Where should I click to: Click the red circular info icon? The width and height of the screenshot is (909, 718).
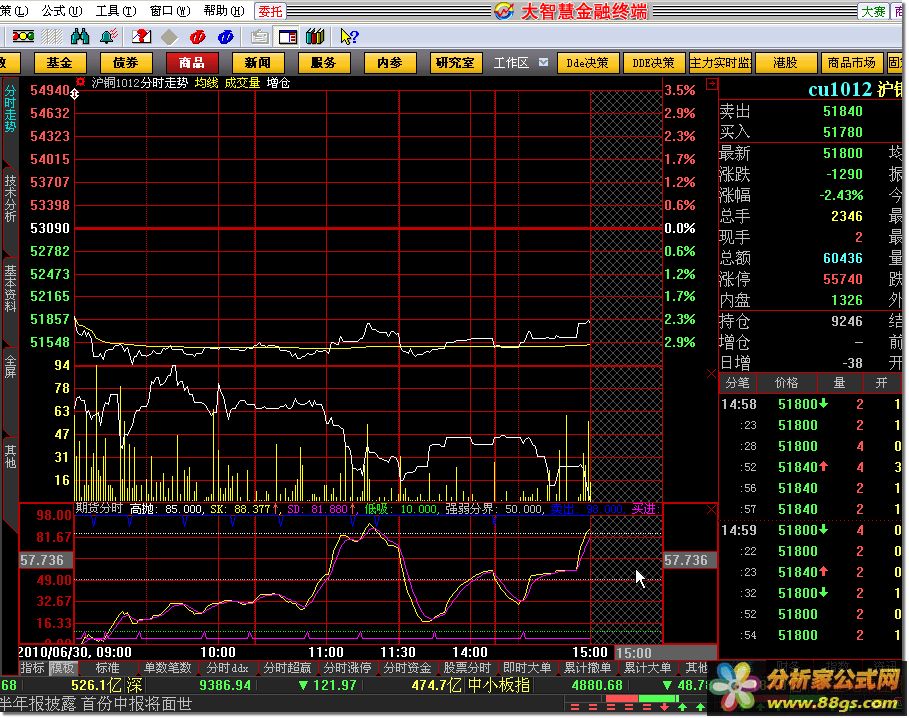click(x=198, y=37)
